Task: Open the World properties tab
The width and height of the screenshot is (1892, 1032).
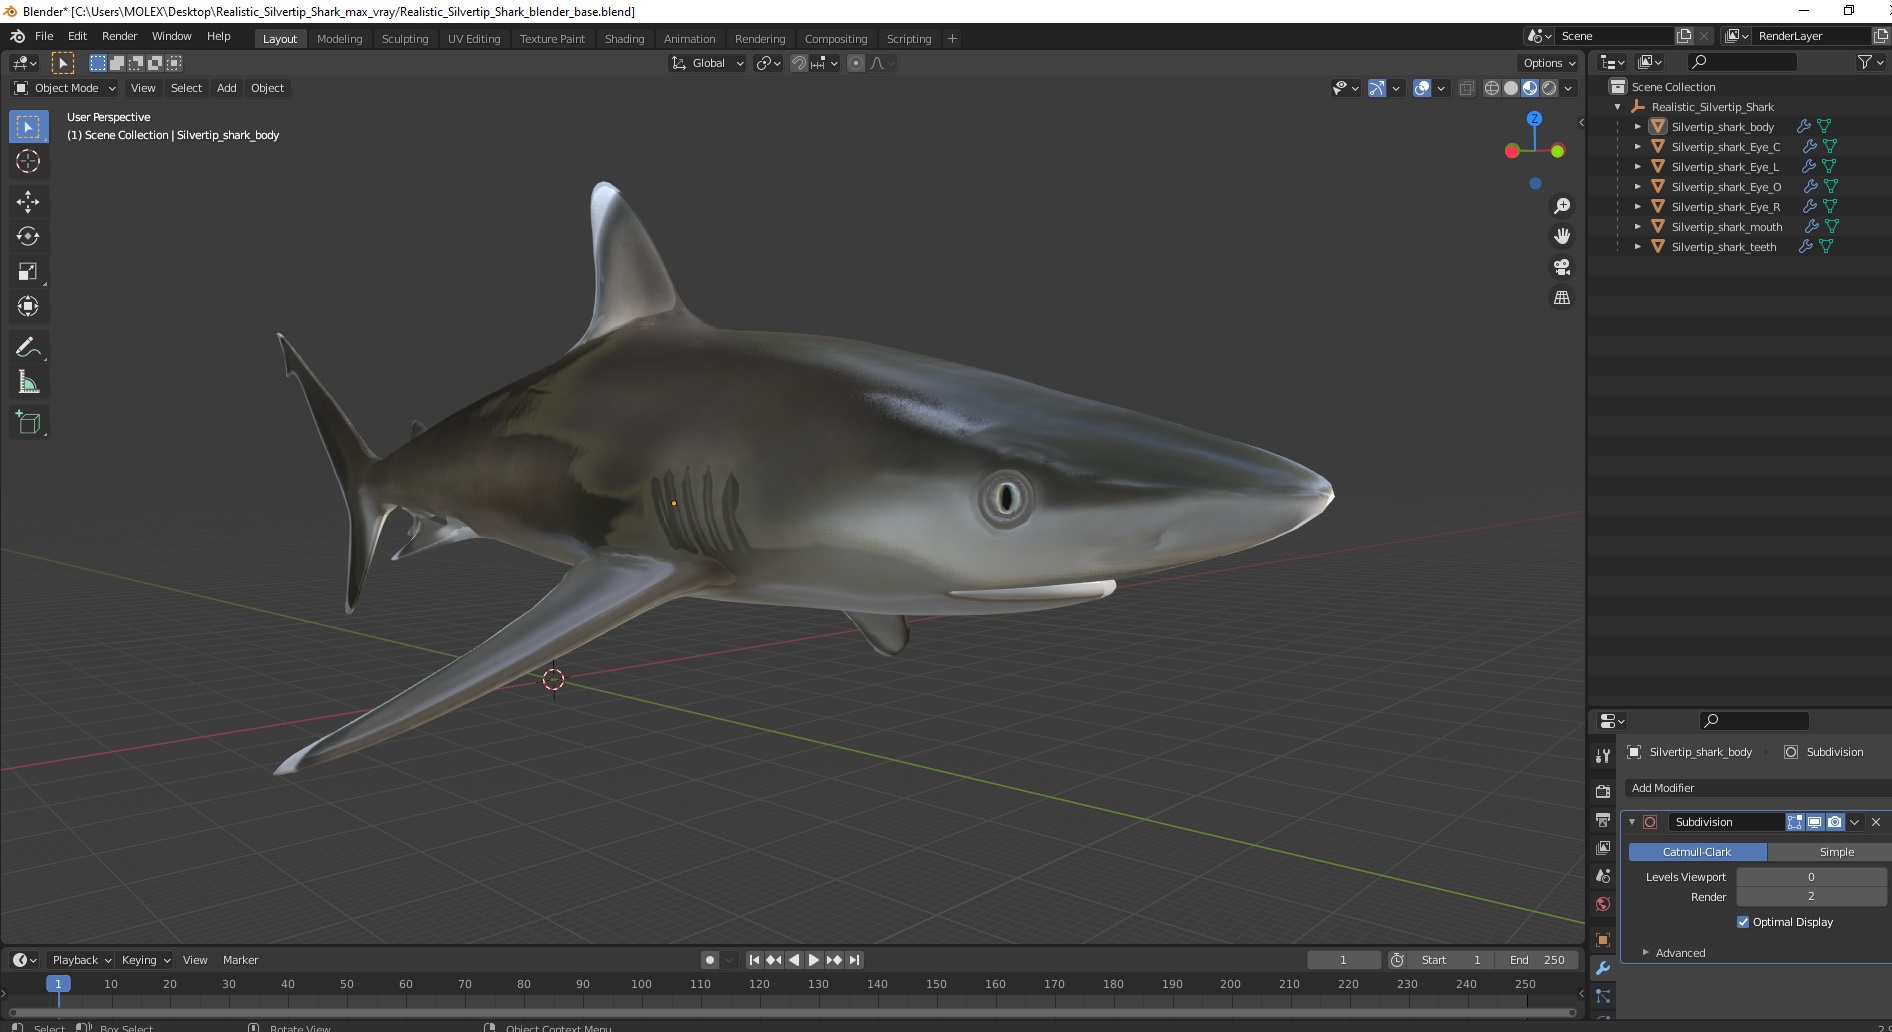Action: tap(1603, 904)
